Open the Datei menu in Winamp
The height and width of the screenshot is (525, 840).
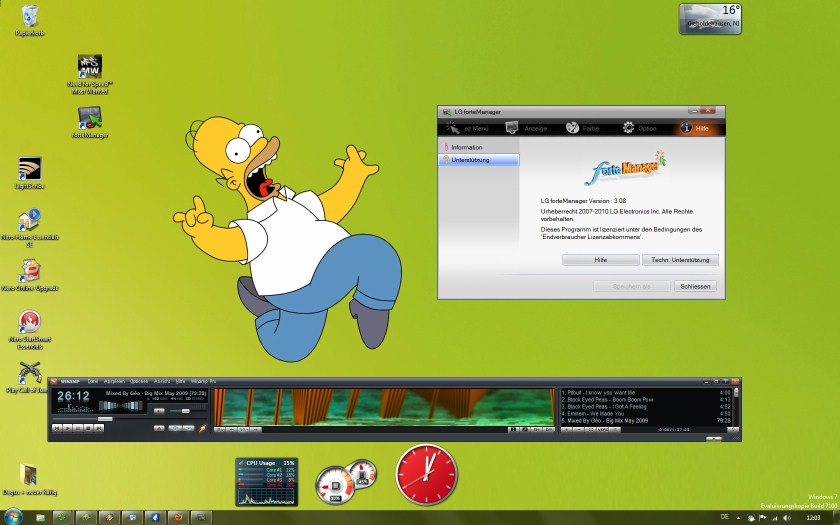[93, 382]
